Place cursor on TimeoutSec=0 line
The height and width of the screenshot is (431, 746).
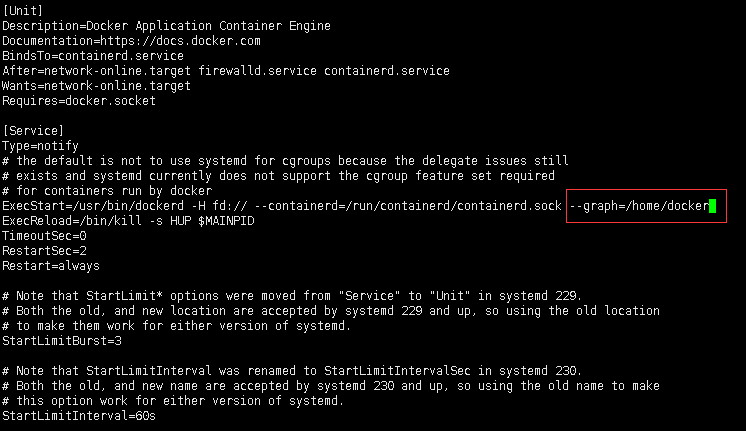[44, 236]
